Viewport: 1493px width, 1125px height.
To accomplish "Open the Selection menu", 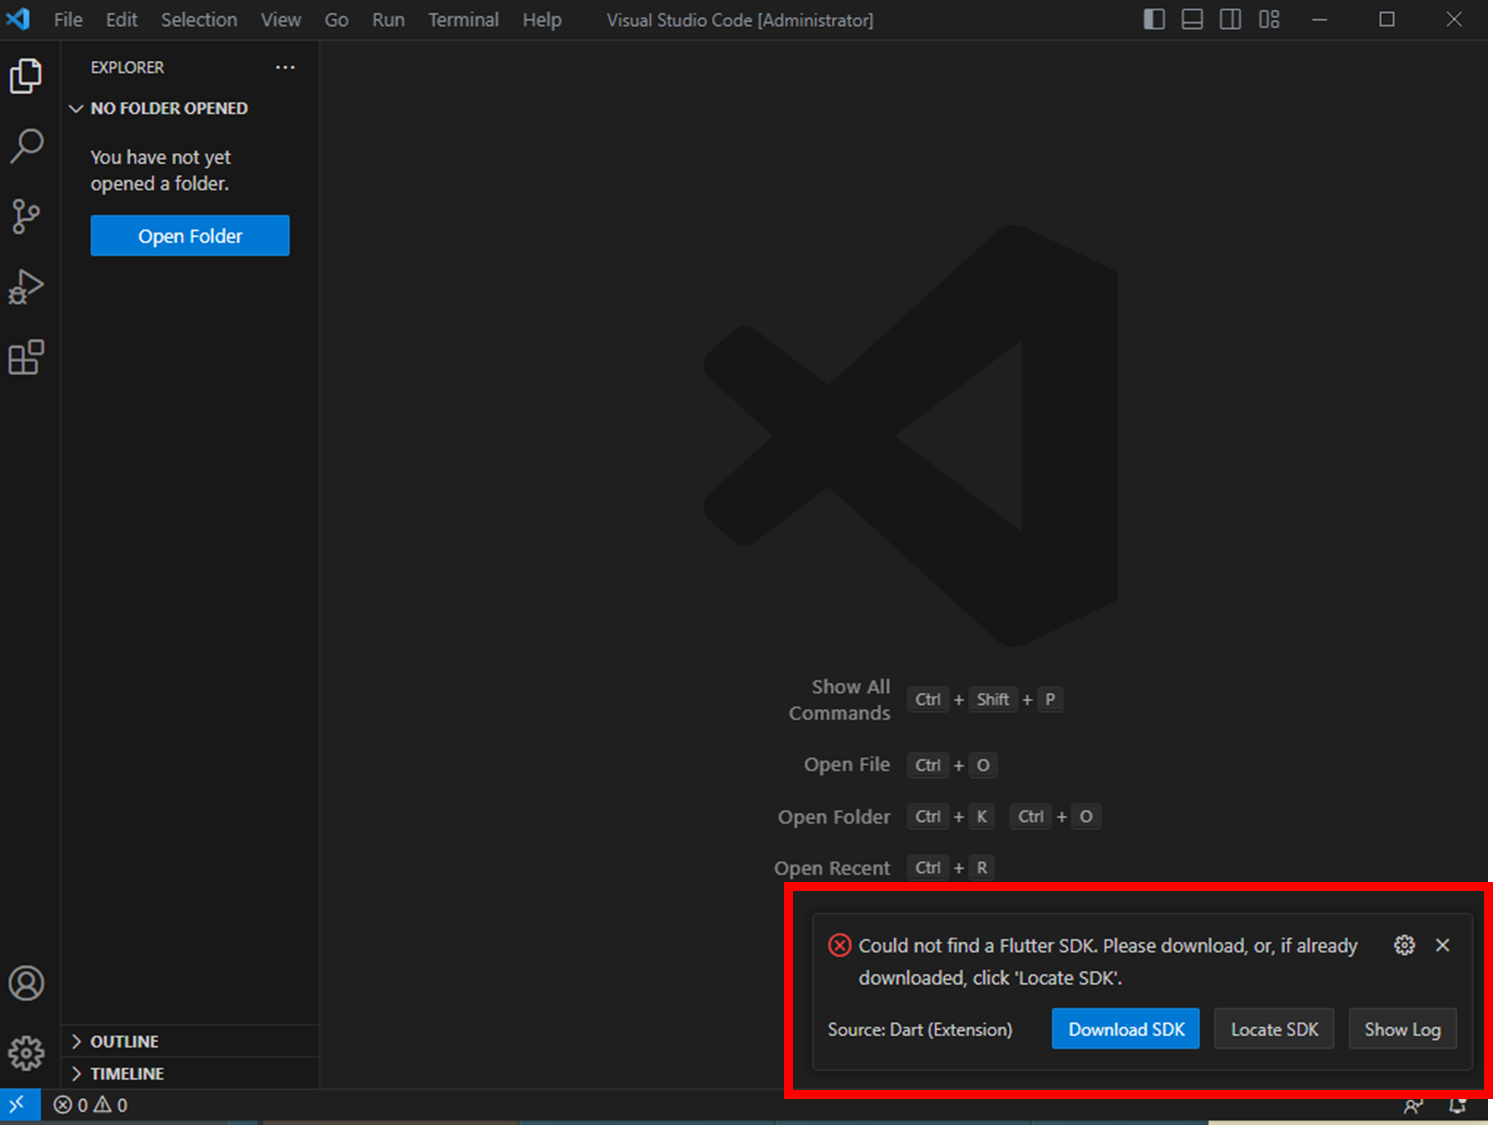I will [199, 20].
